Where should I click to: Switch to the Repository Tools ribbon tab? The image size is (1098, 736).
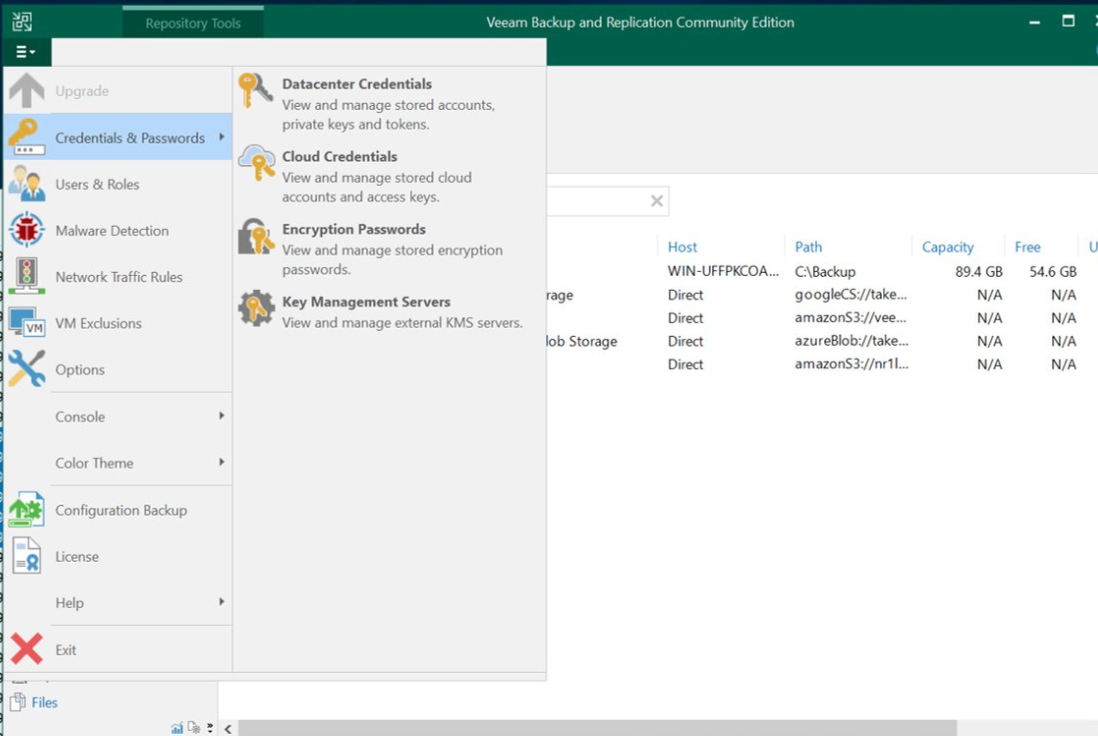pos(193,22)
